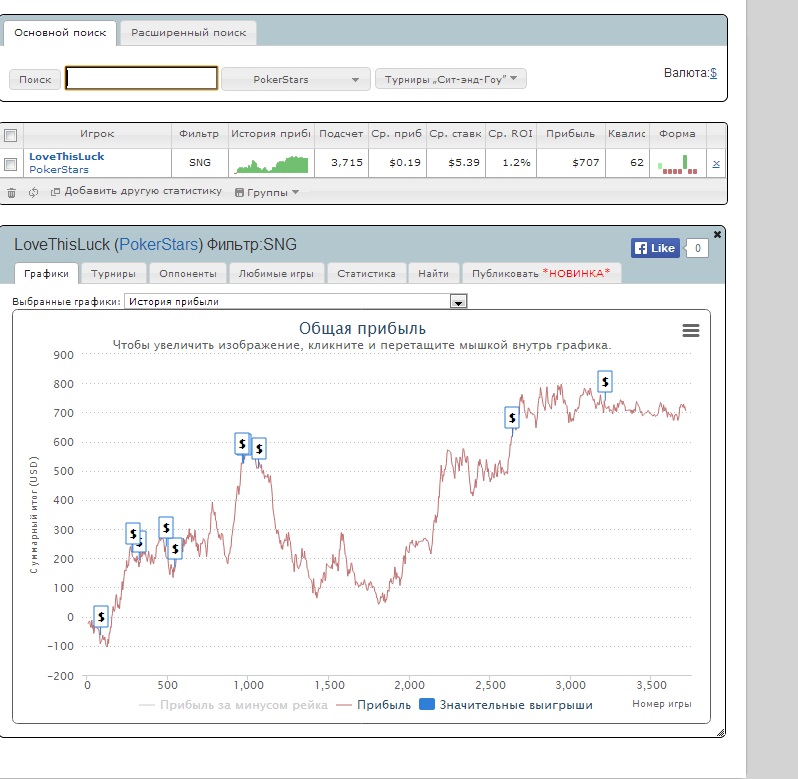Viewport: 798px width, 779px height.
Task: Click Добавить другую статистику
Action: (136, 191)
